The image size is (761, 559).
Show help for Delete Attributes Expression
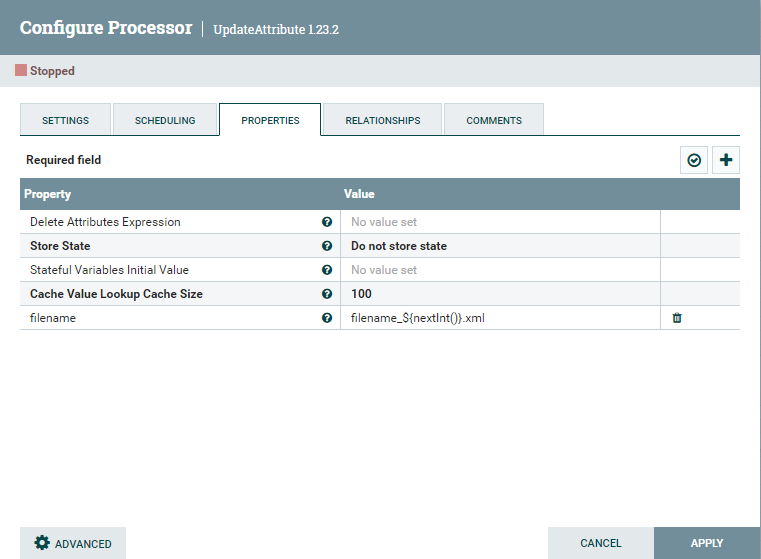point(327,222)
